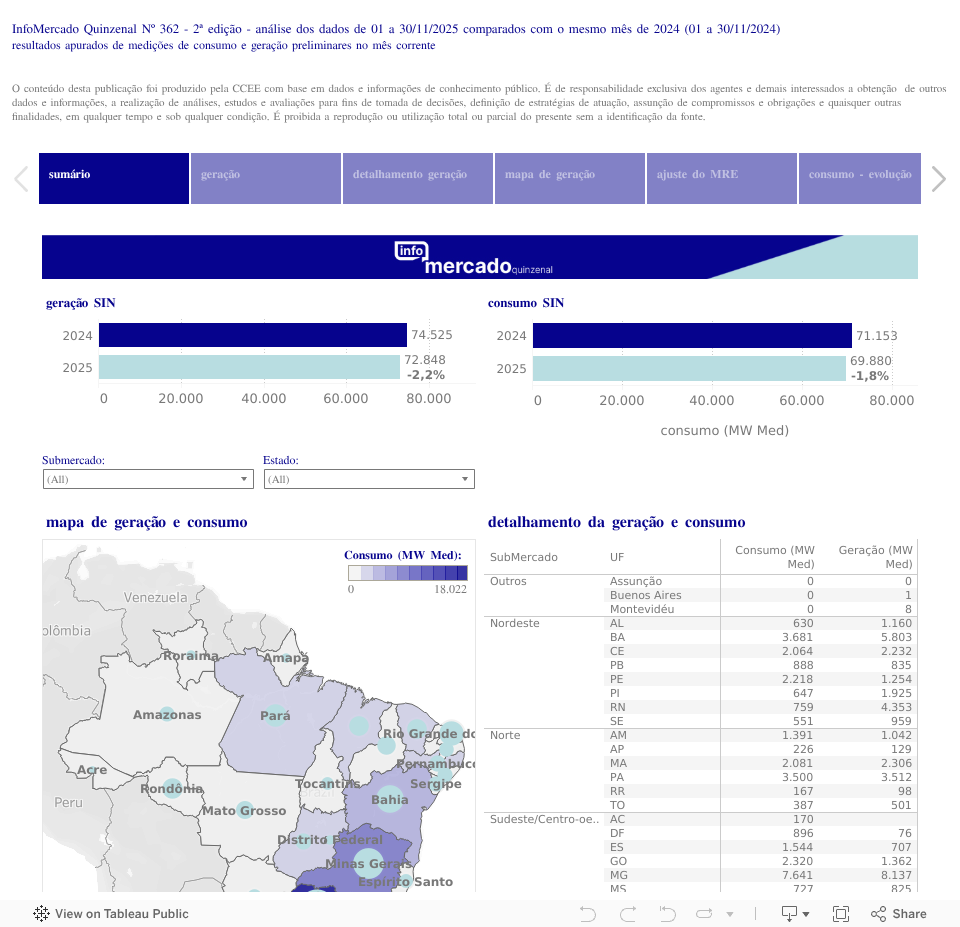Click the Redo icon in Tableau toolbar

[627, 913]
